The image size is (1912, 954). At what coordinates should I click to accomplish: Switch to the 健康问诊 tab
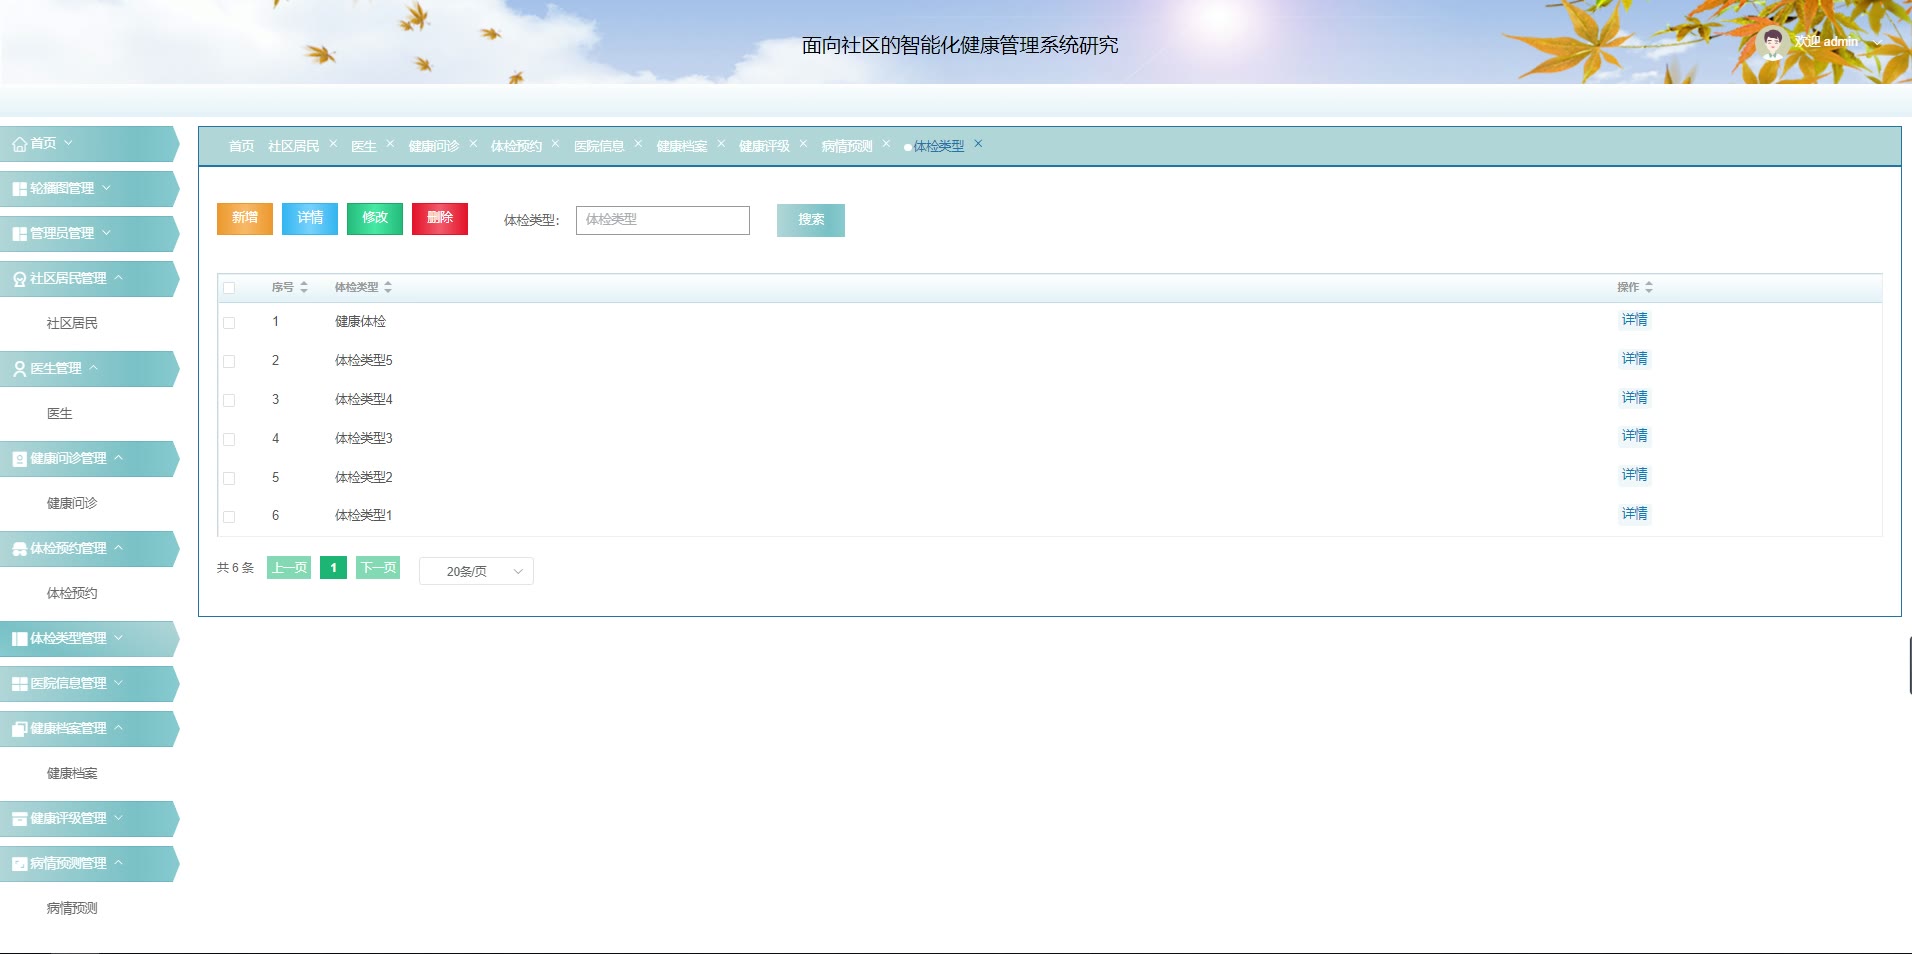point(433,146)
